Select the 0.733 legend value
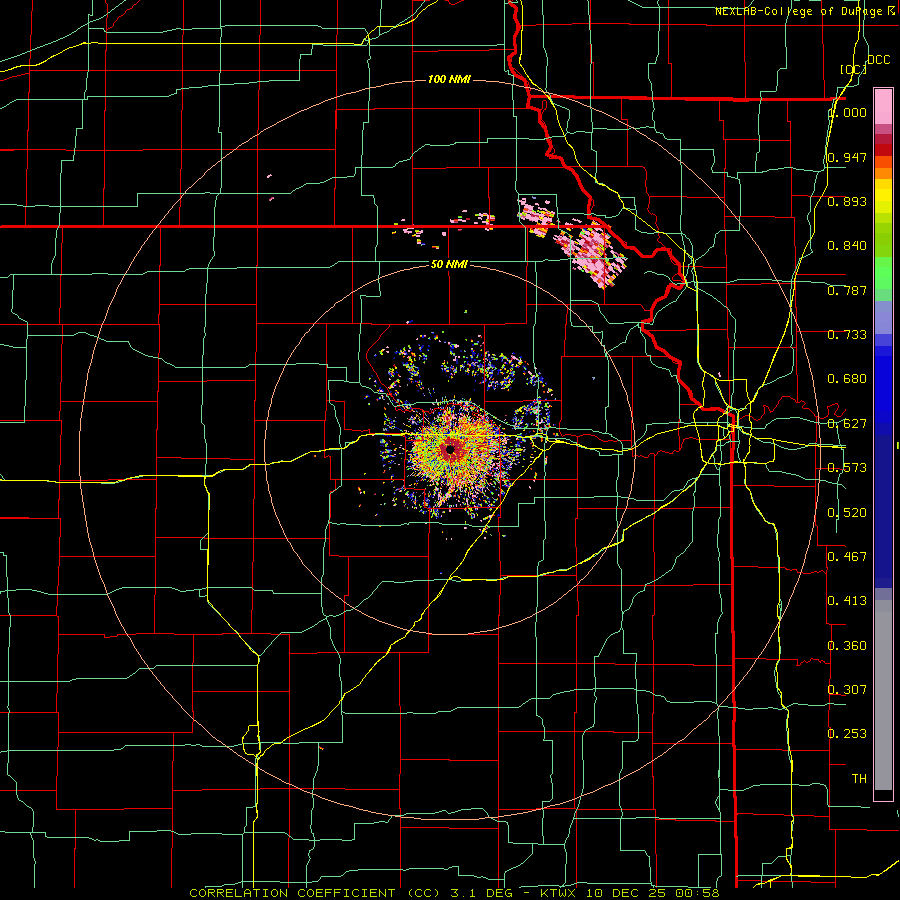The image size is (900, 900). click(x=847, y=335)
